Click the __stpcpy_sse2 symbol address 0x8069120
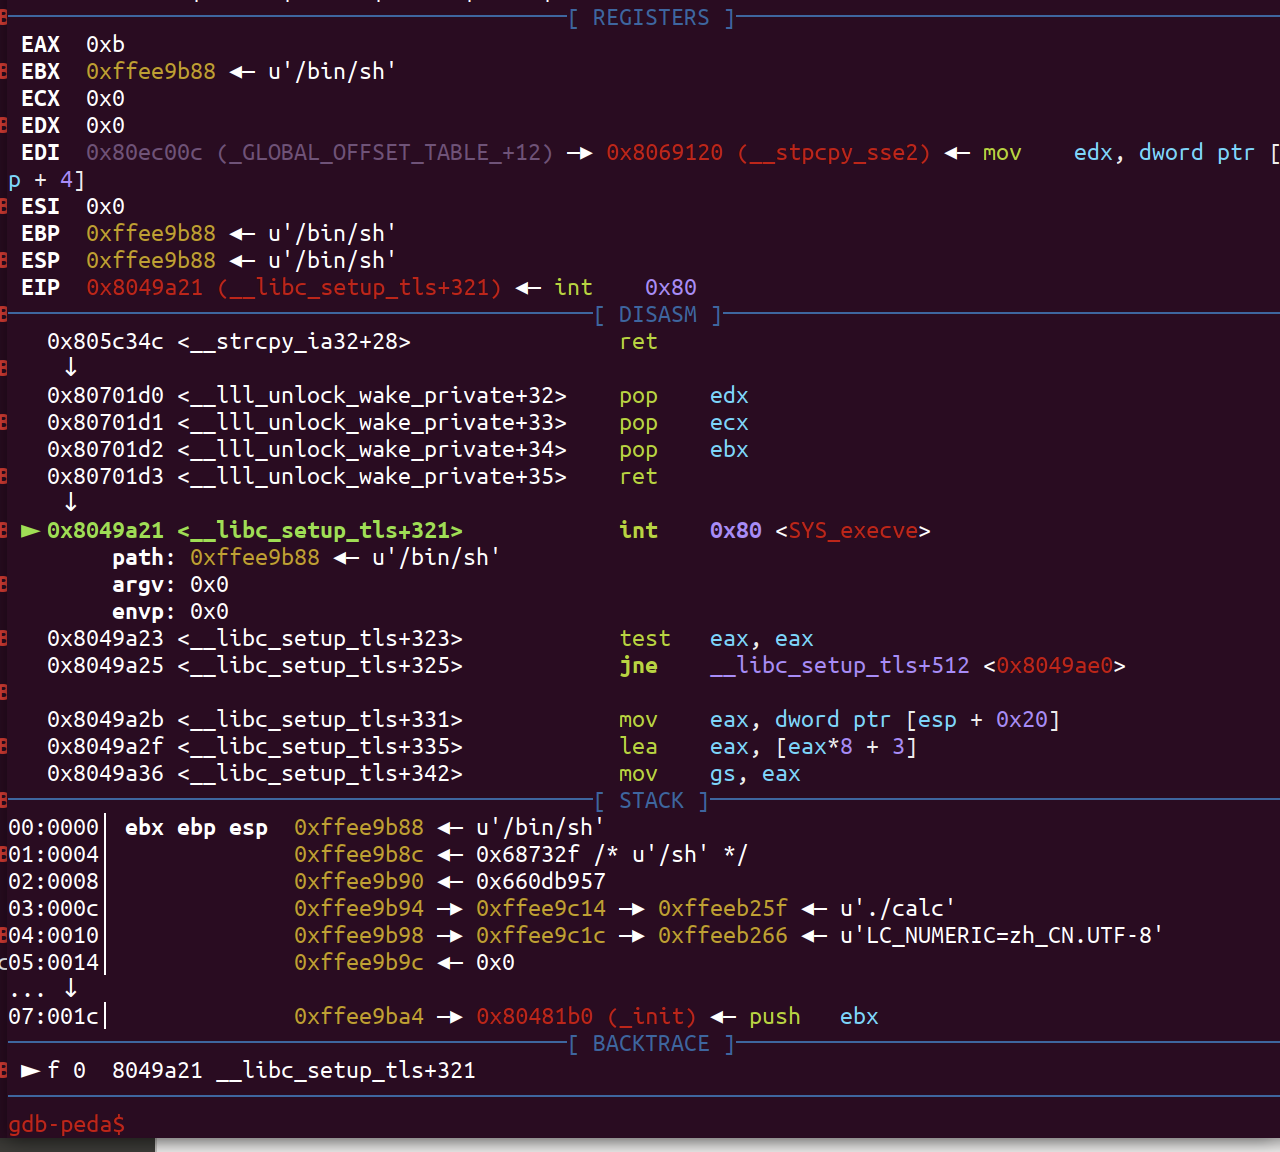Screen dimensions: 1280x1152 pyautogui.click(x=664, y=153)
